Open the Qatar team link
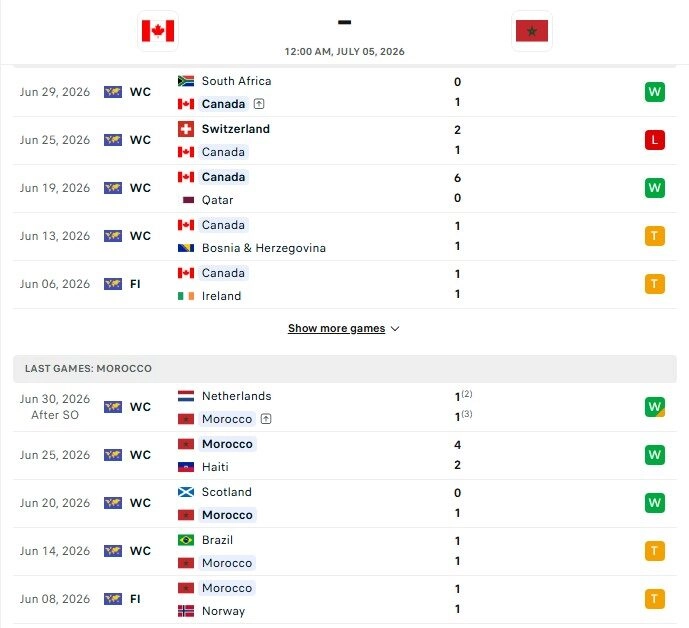The height and width of the screenshot is (628, 689). (217, 200)
